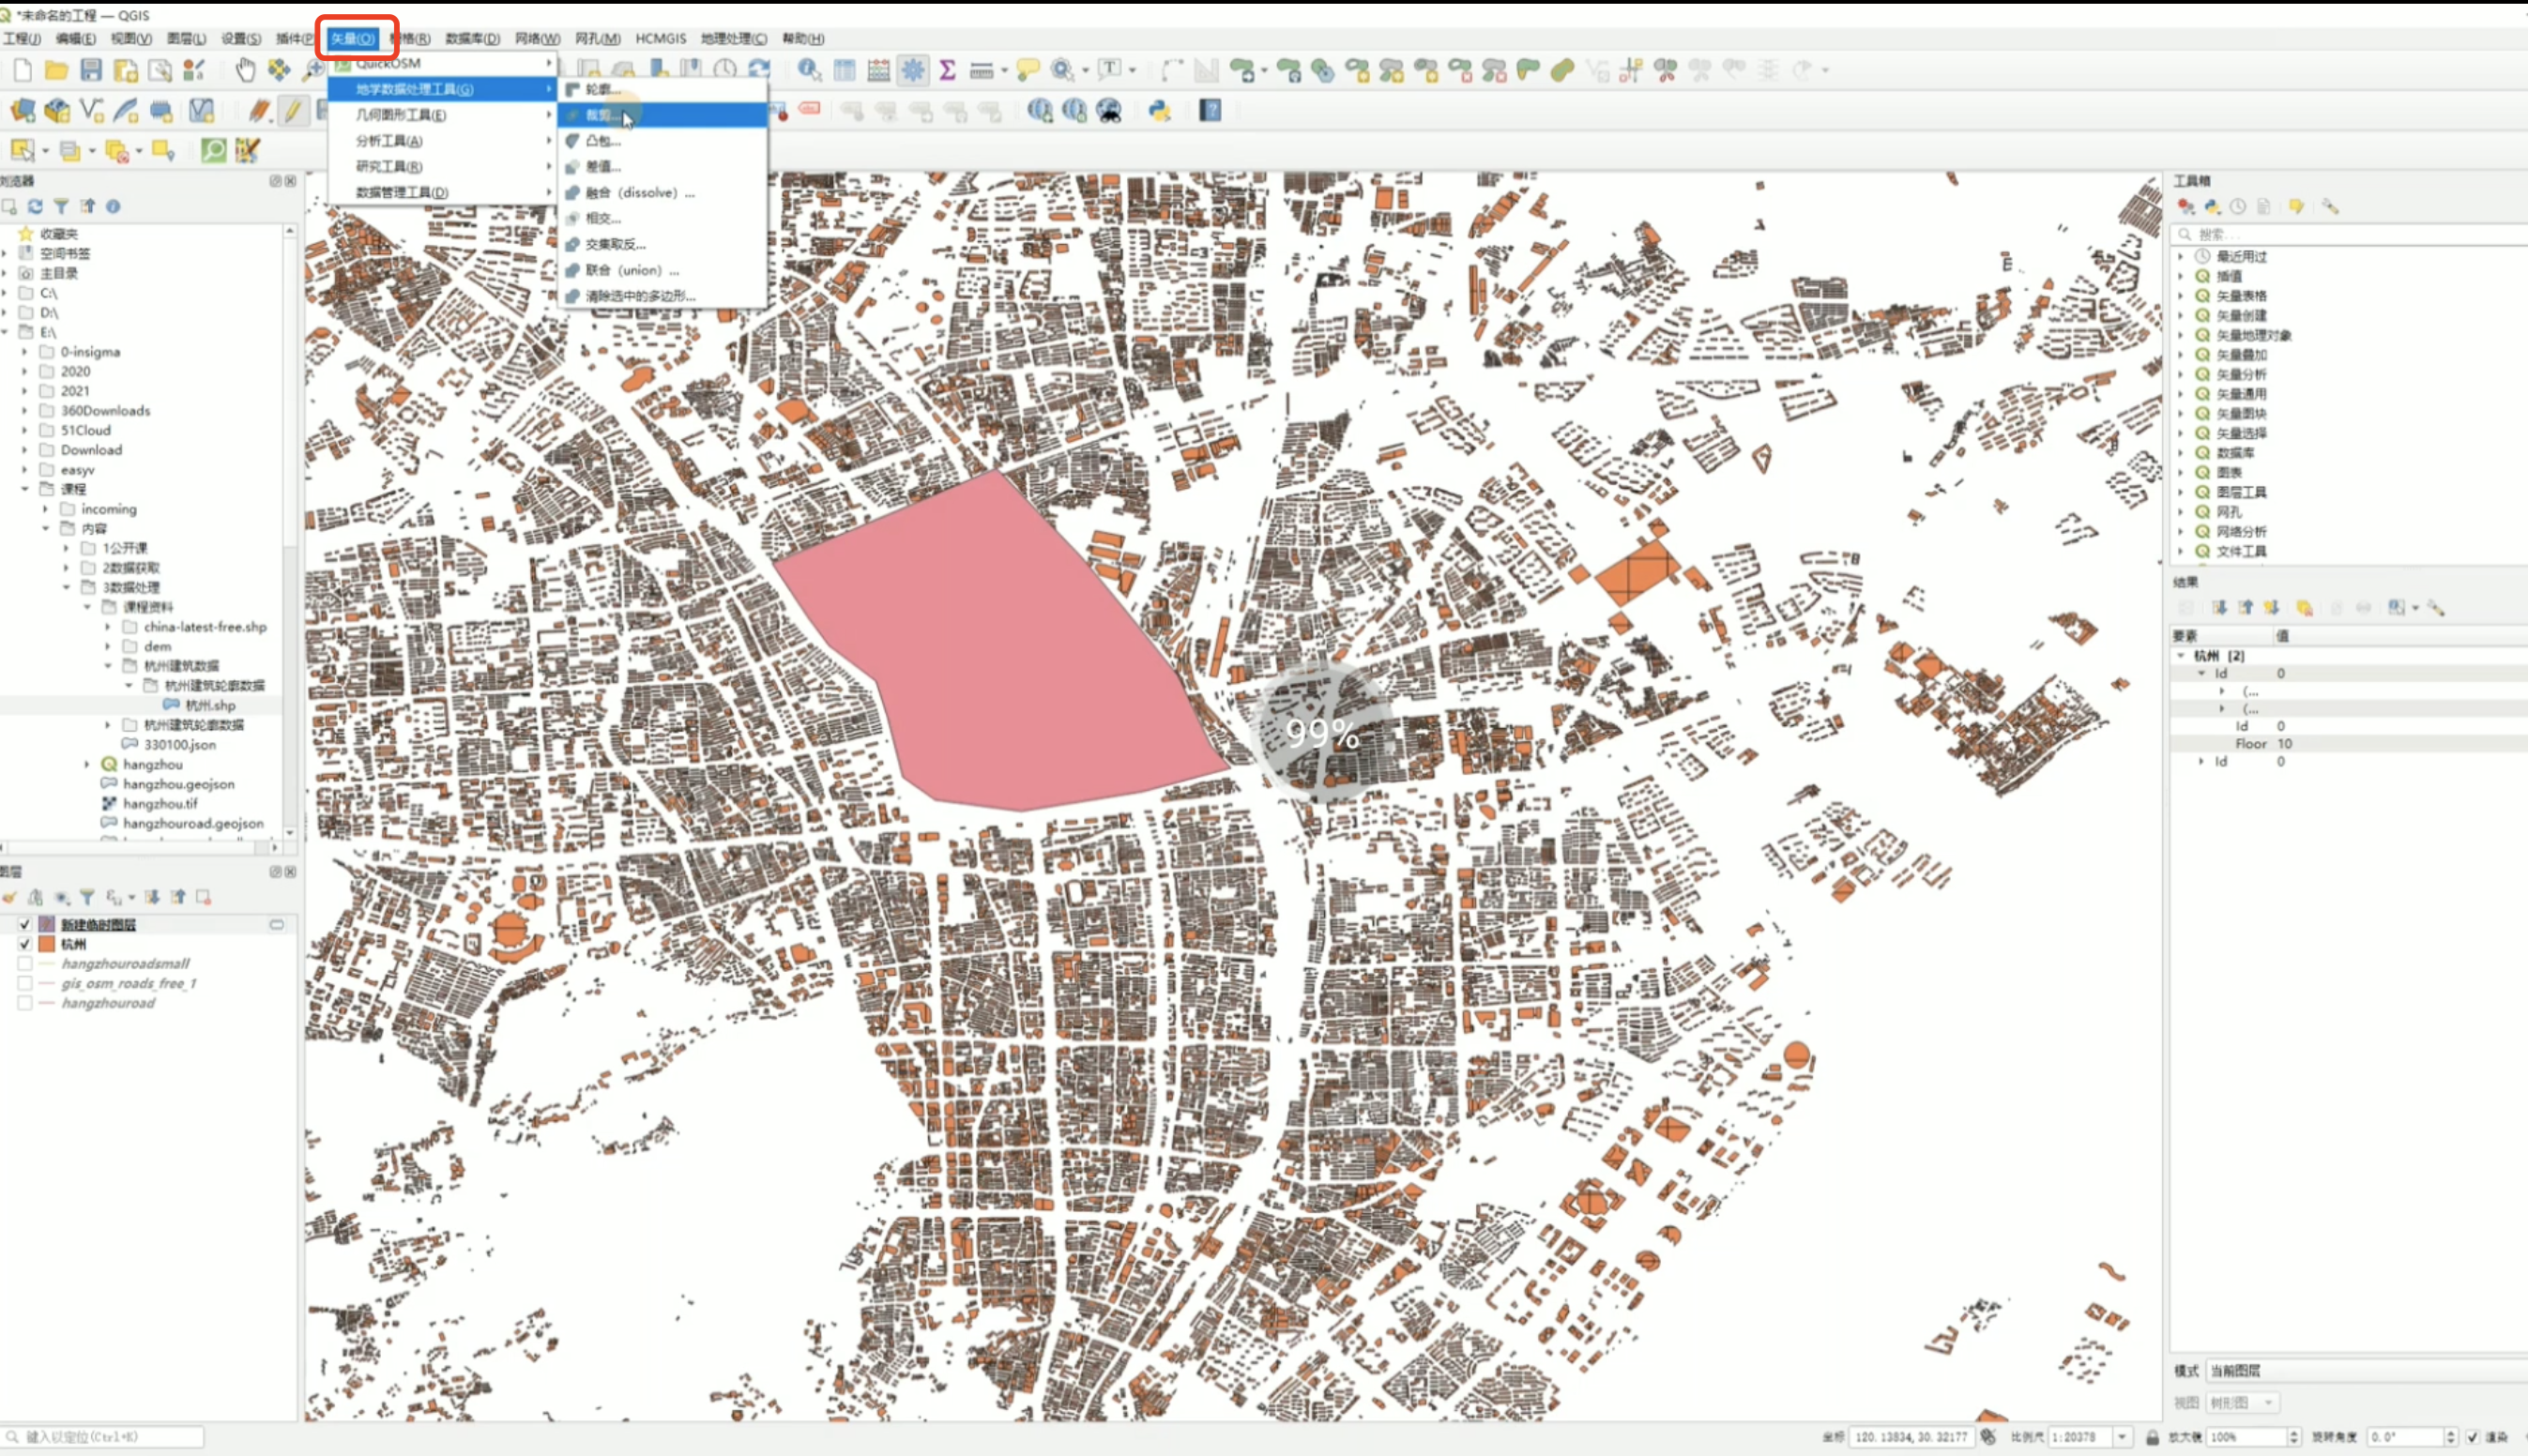Toggle visibility of the 杭州 layer

(x=25, y=944)
